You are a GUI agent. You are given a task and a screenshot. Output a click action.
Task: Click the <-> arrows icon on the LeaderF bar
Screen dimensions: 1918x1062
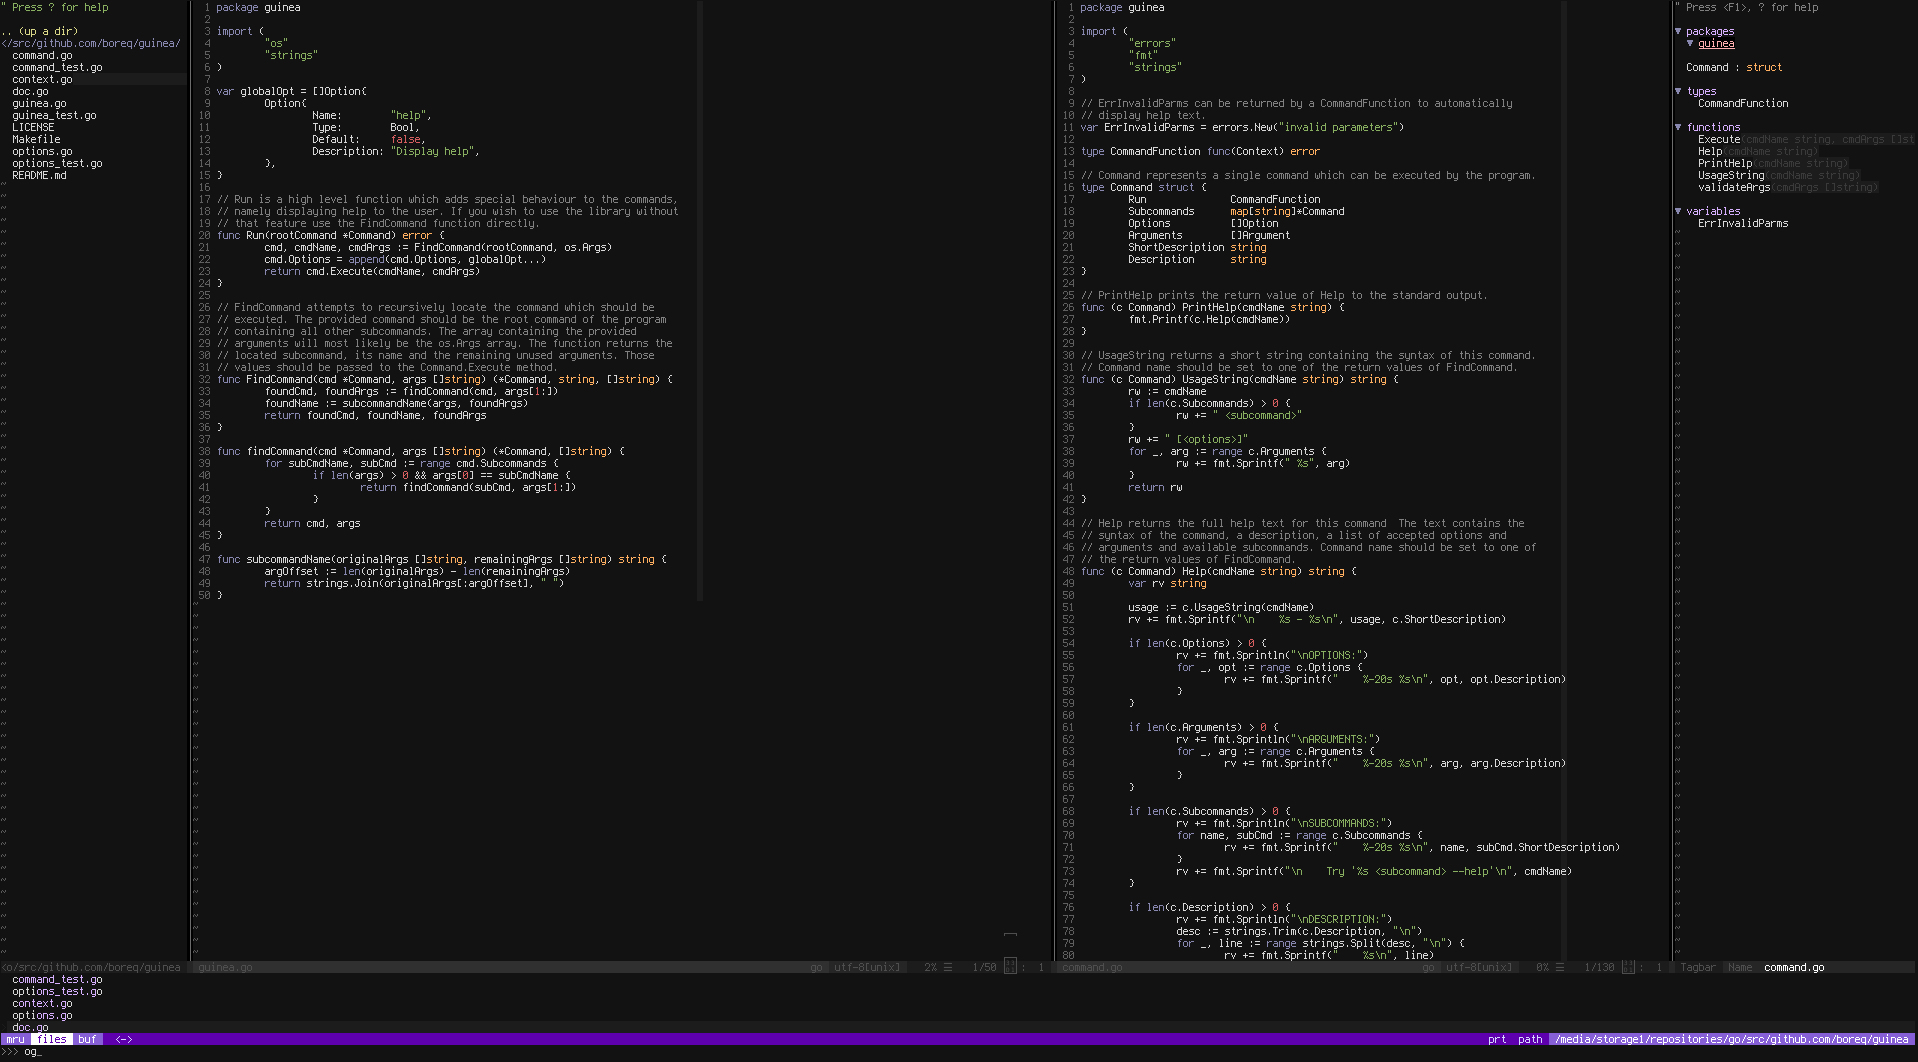123,1039
